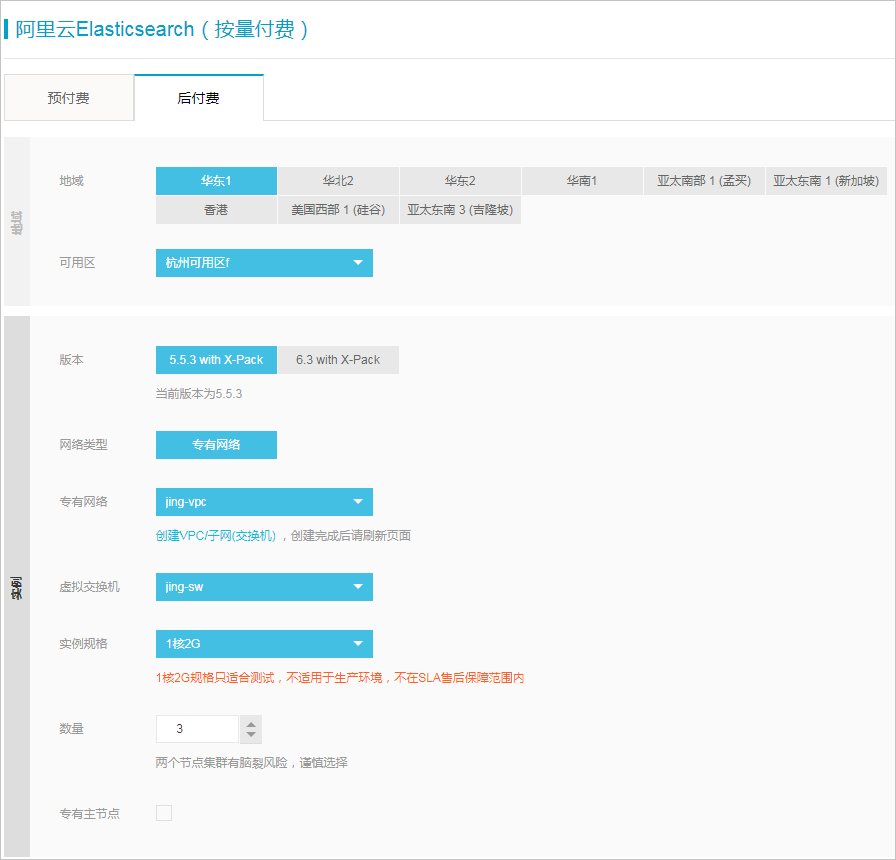
Task: Choose region 华南1
Action: tap(582, 181)
